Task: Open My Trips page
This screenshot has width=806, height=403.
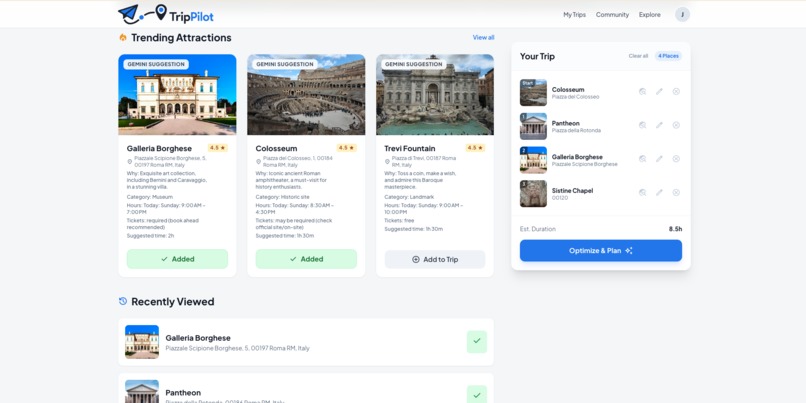Action: [x=574, y=15]
